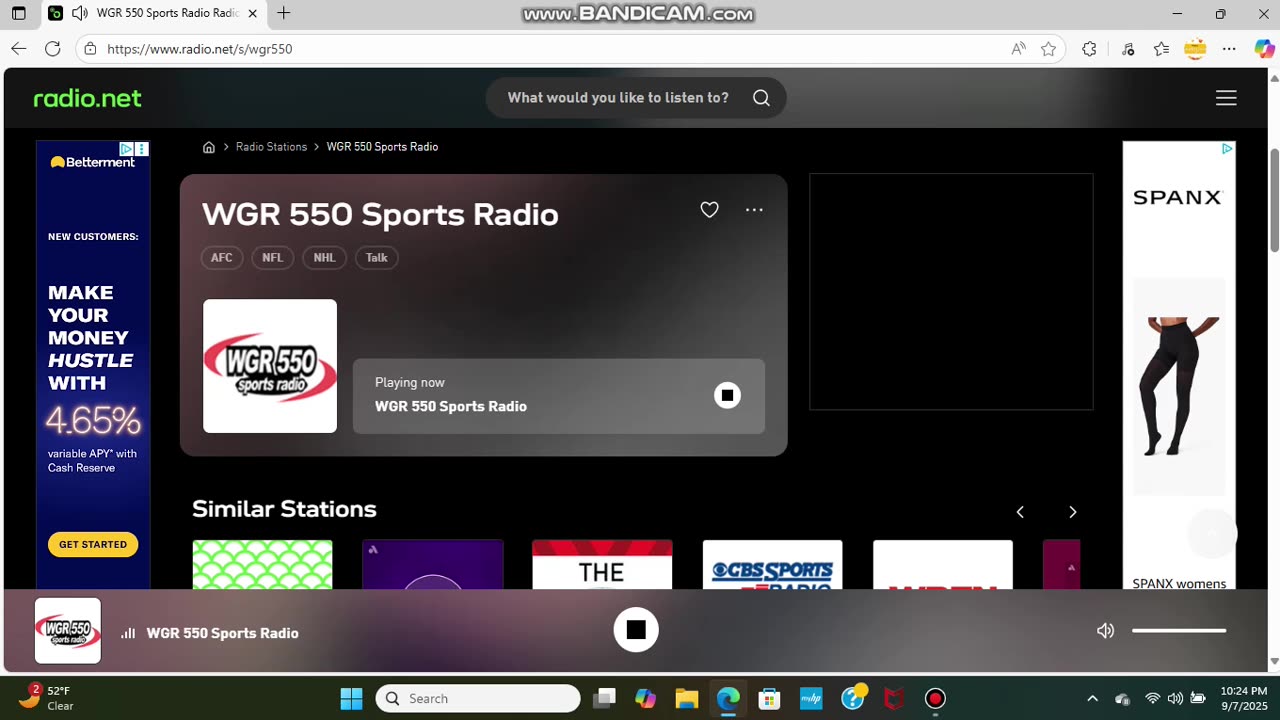Show previous similar stations arrow
1280x720 pixels.
[x=1020, y=512]
